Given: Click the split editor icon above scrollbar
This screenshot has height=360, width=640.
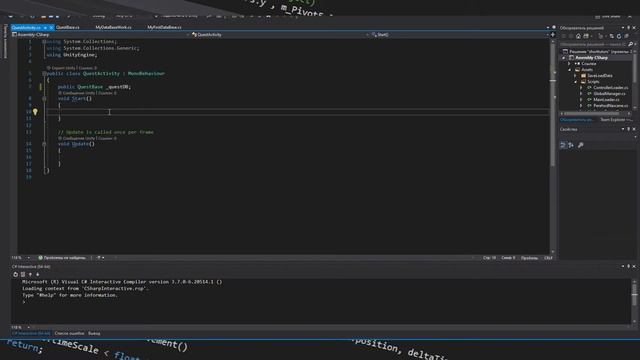Looking at the screenshot, I should coord(553,35).
